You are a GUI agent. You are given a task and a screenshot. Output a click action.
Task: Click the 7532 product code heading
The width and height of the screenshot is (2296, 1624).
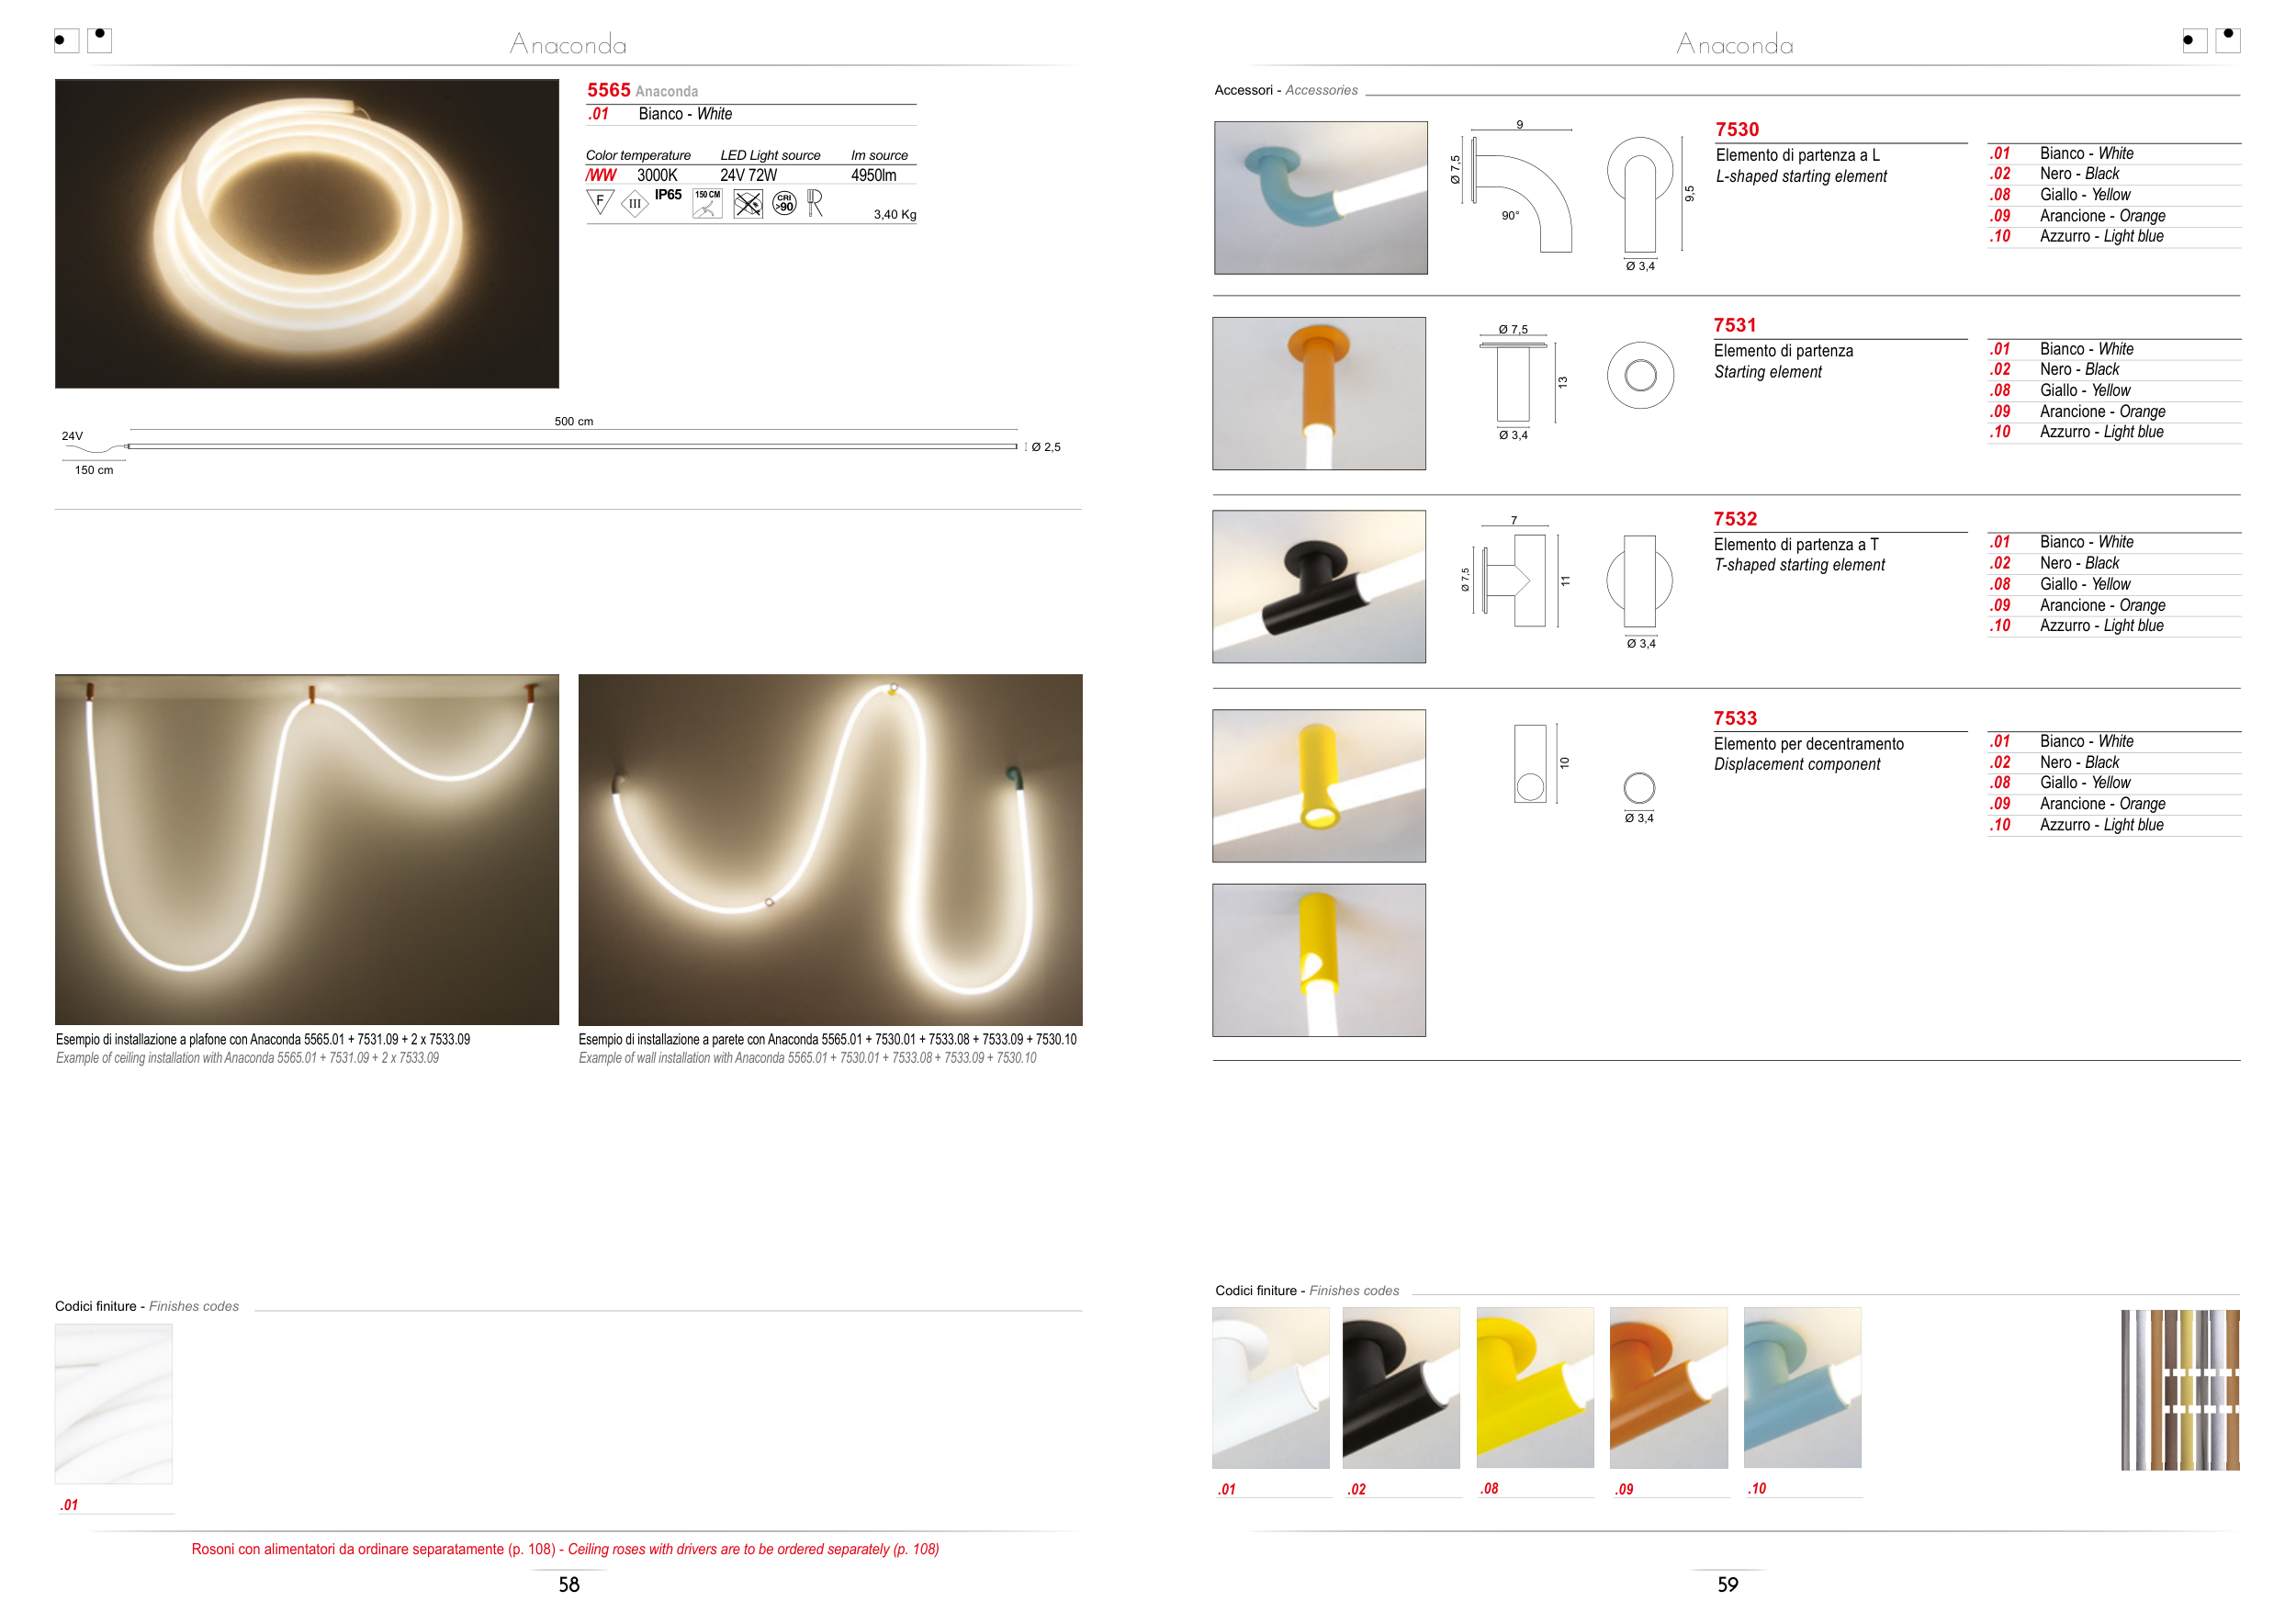1735,519
